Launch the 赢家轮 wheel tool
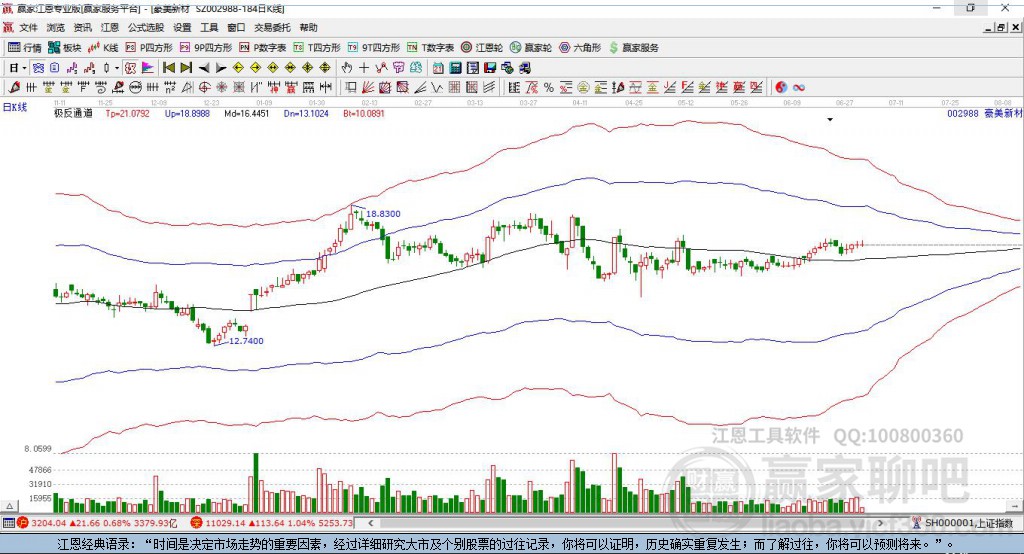This screenshot has width=1024, height=554. (x=531, y=48)
